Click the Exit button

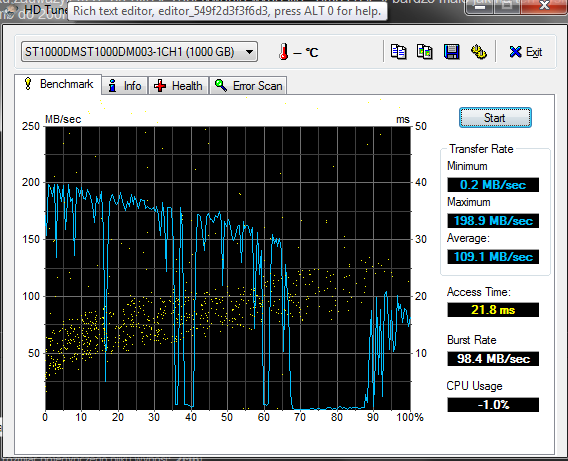526,52
